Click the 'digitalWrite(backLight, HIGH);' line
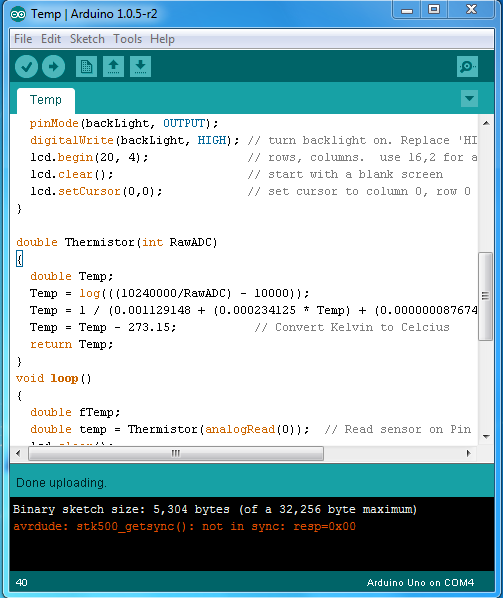This screenshot has width=503, height=598. (x=135, y=141)
